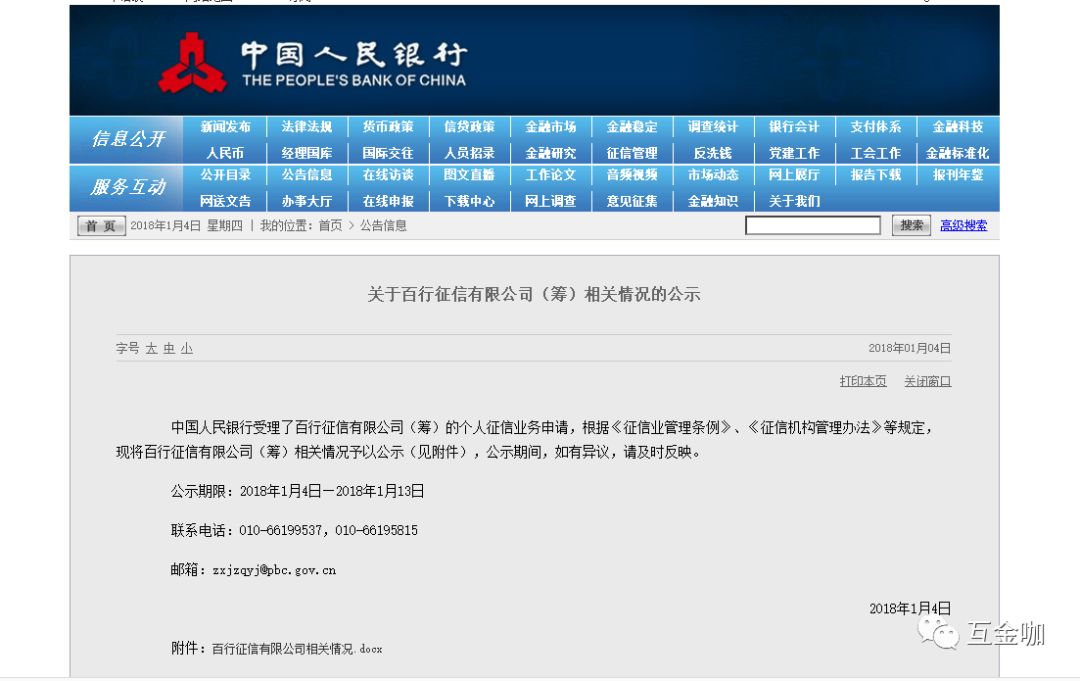Click the article title 关于百行征信有限公司（筹）相关情况的公示
The height and width of the screenshot is (681, 1080).
click(534, 295)
